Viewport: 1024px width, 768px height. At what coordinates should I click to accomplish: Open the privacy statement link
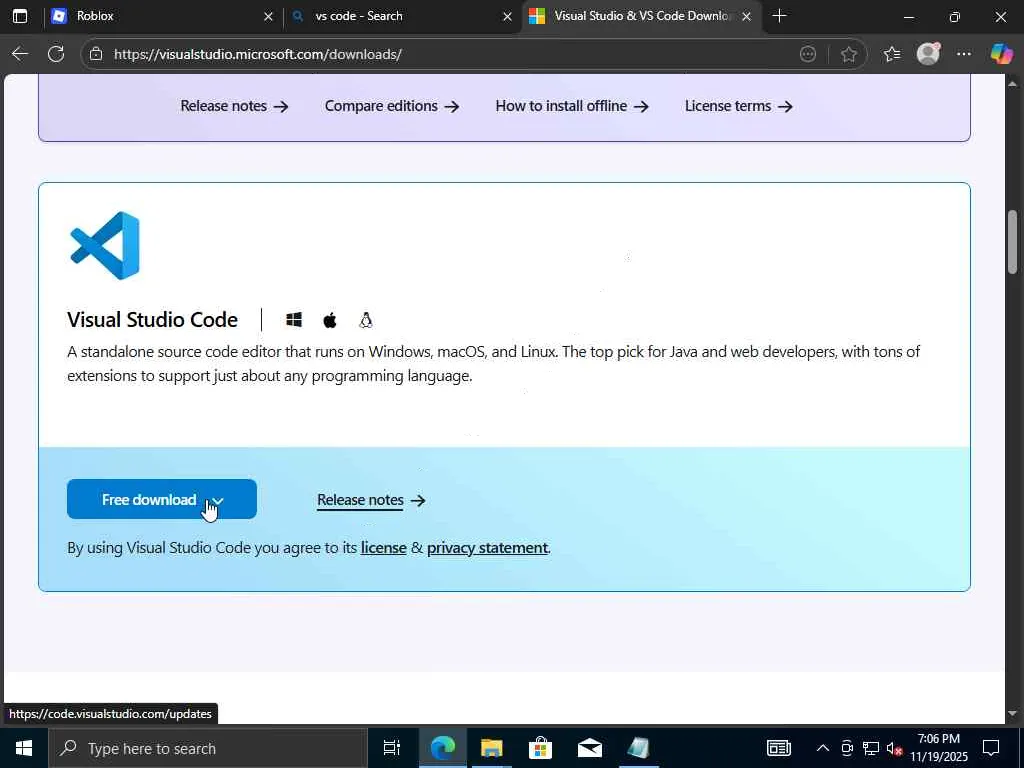tap(487, 548)
